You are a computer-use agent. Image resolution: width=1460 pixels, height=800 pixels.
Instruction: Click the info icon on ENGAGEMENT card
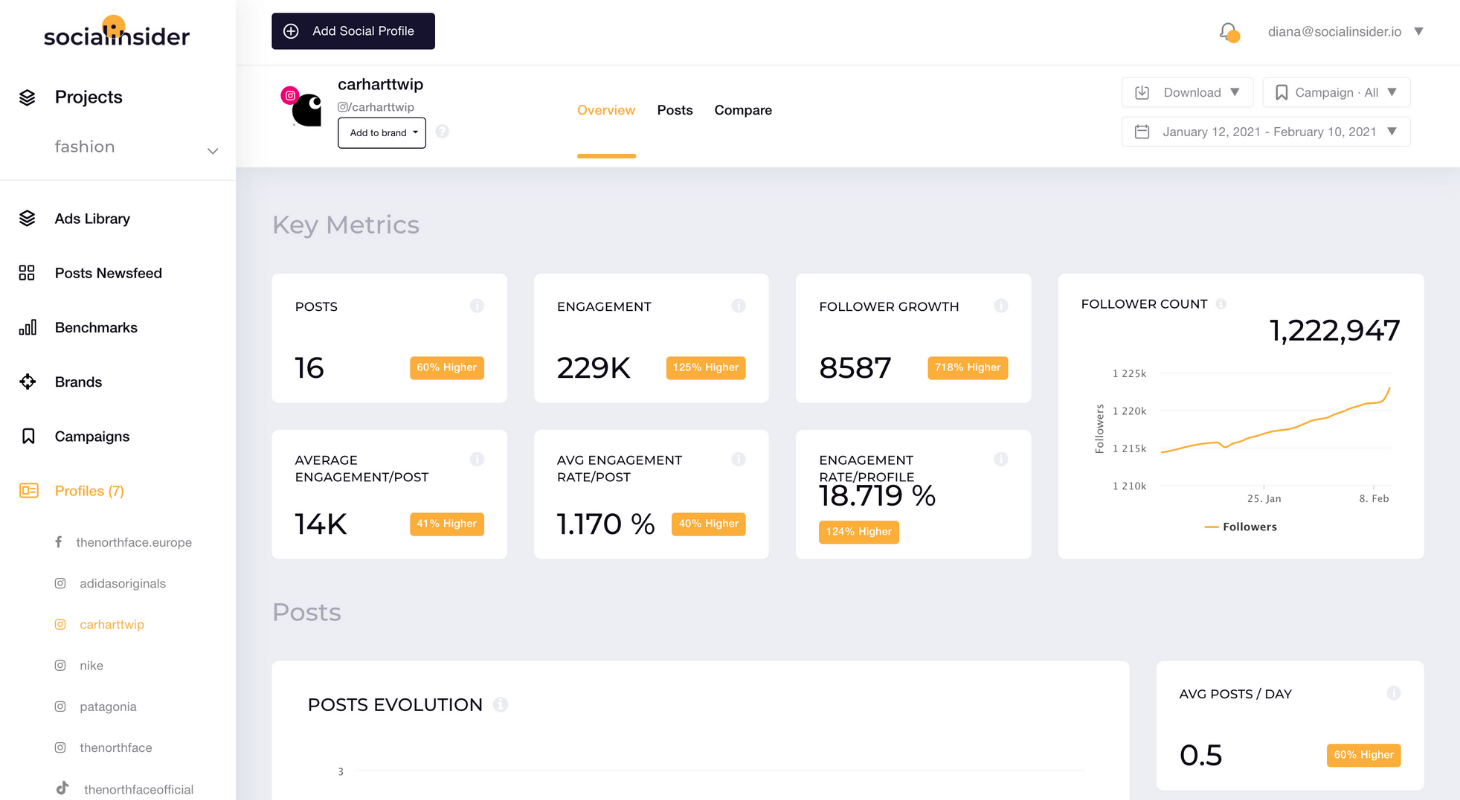pyautogui.click(x=739, y=306)
